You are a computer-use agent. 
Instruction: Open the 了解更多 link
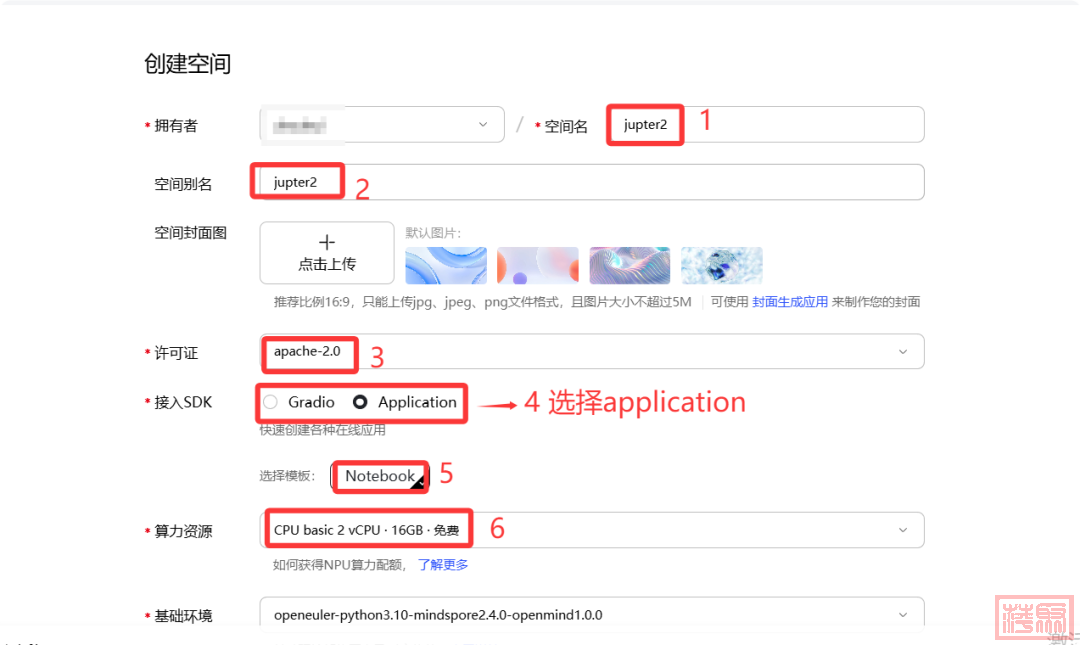tap(443, 565)
